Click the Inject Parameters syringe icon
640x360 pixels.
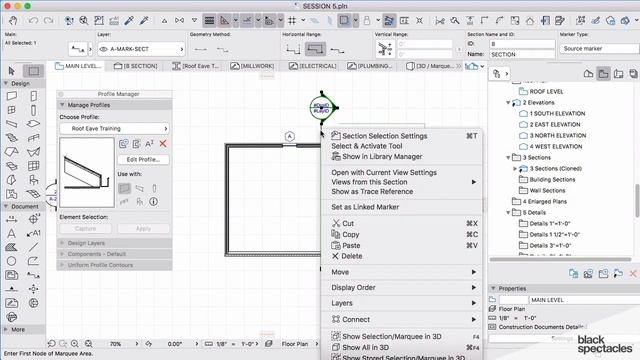point(144,20)
